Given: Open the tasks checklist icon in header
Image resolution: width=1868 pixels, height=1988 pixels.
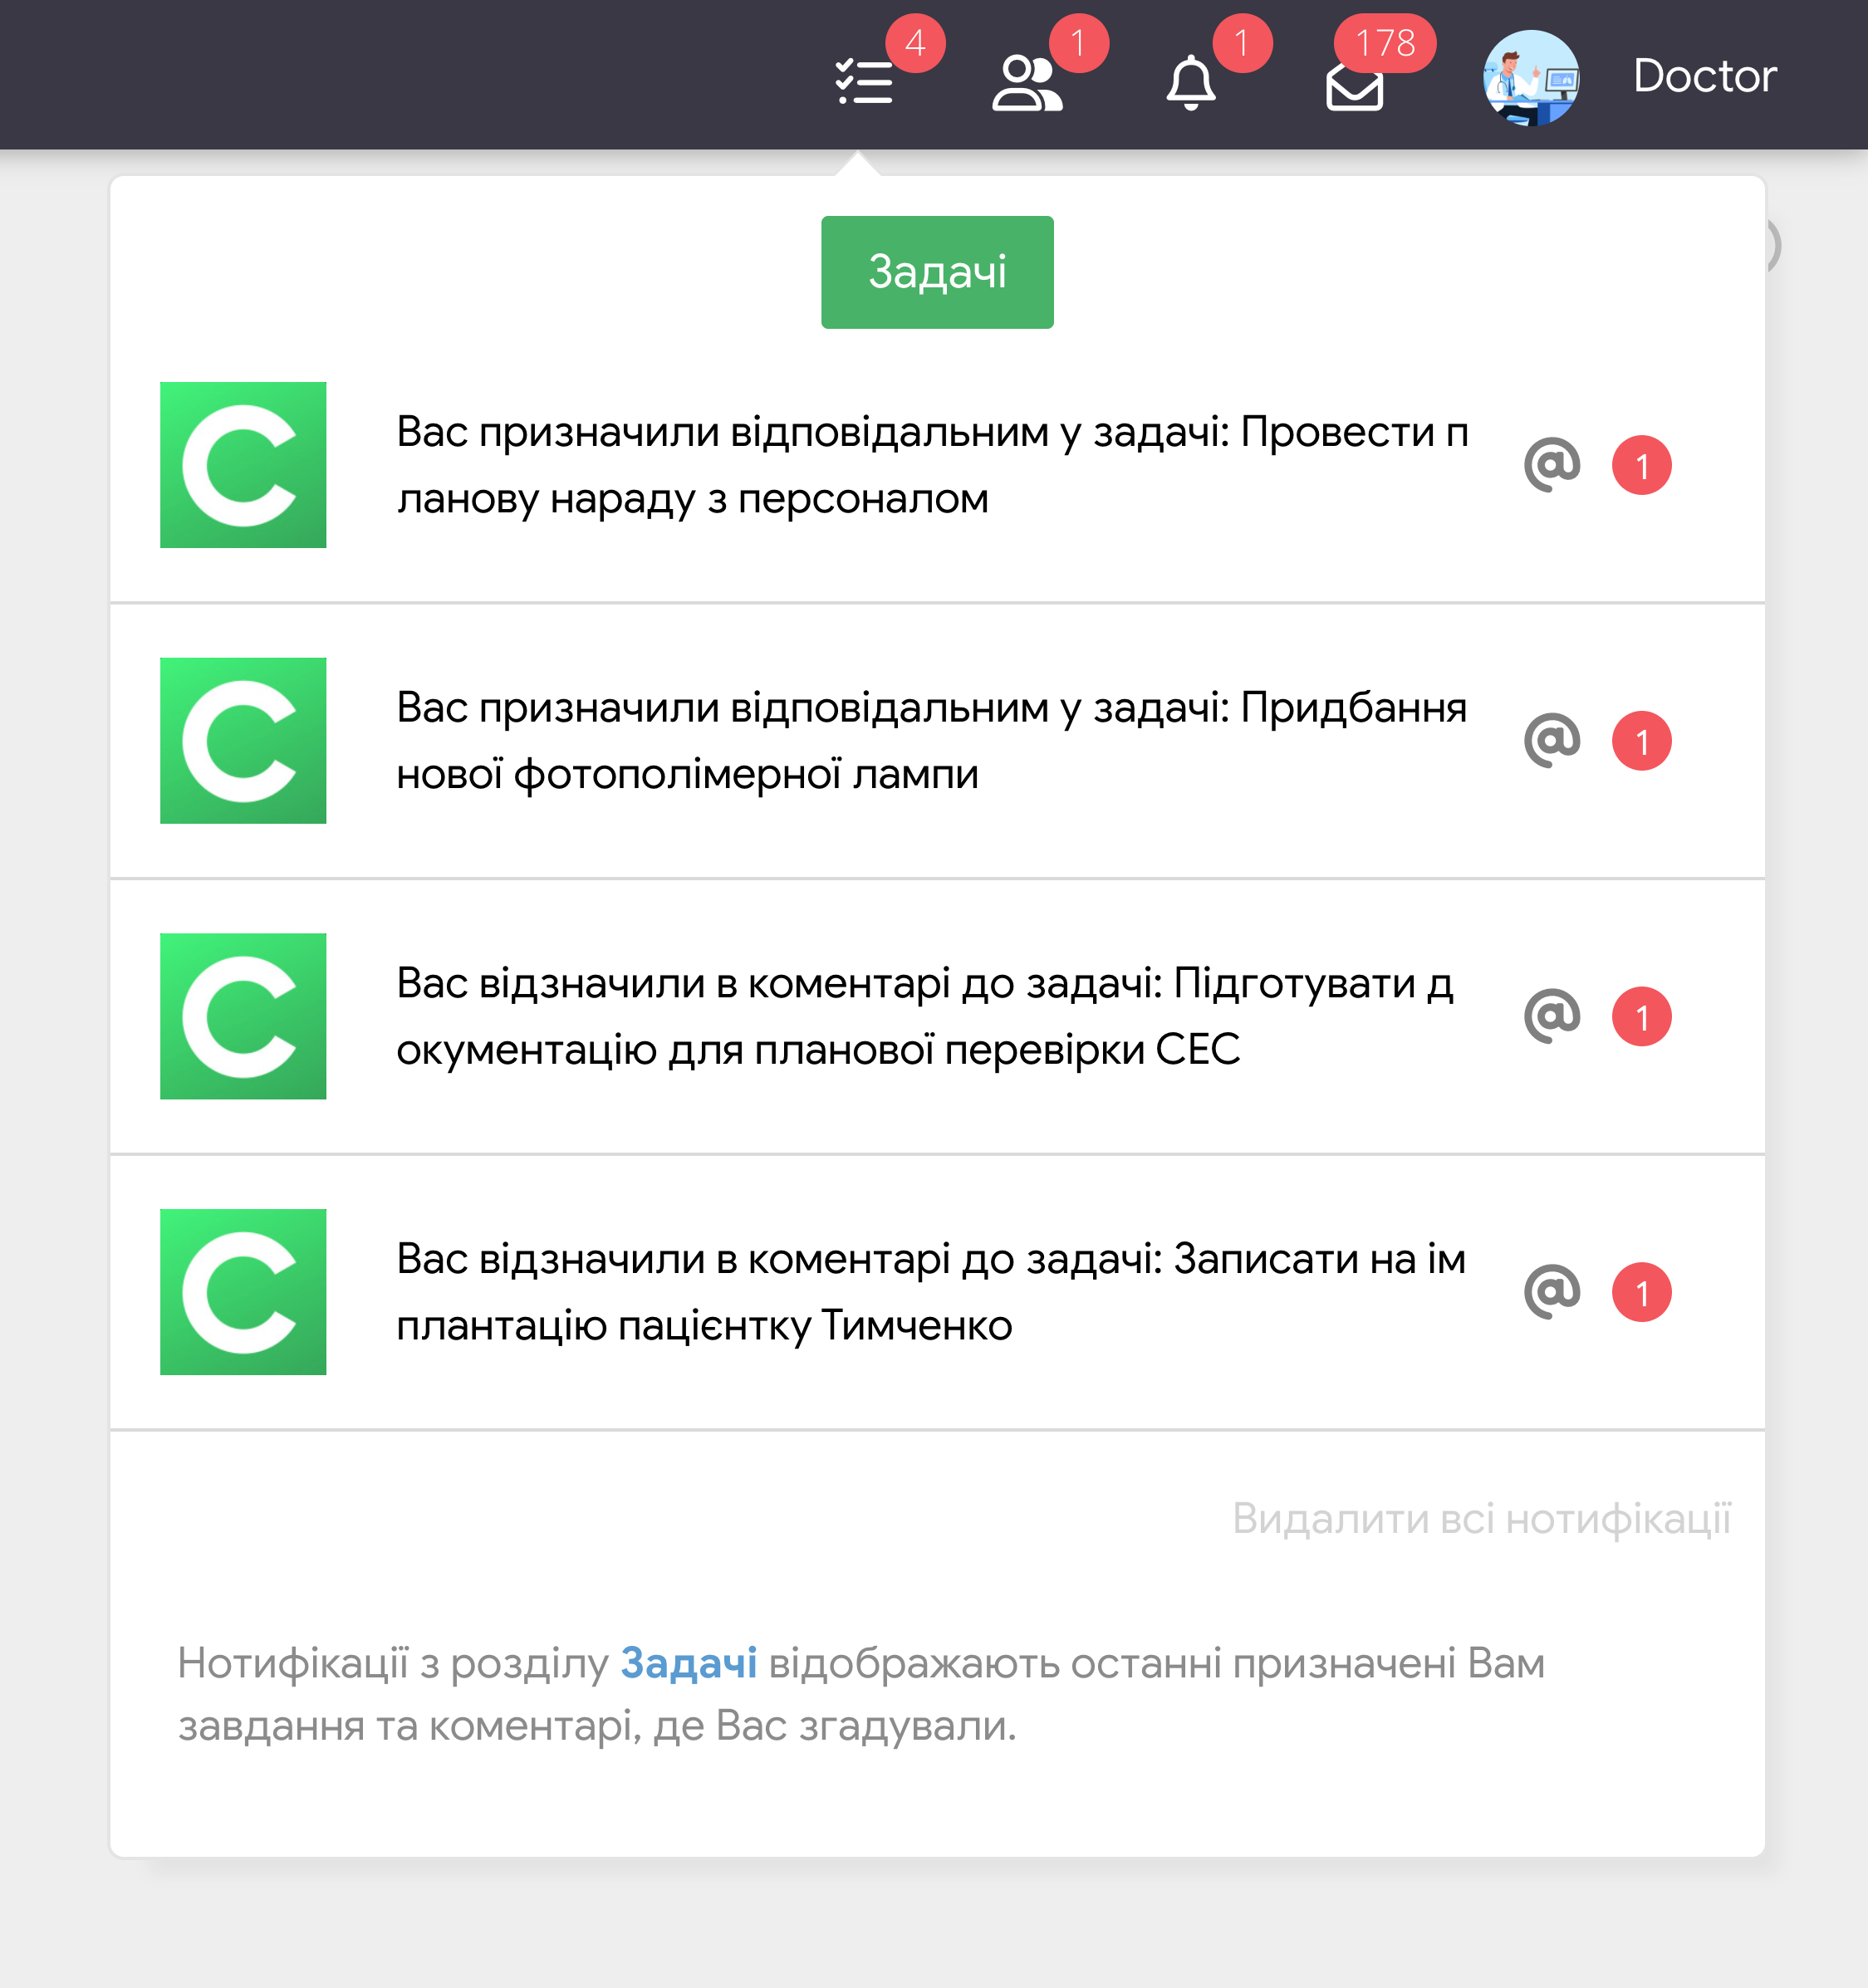Looking at the screenshot, I should coord(865,82).
